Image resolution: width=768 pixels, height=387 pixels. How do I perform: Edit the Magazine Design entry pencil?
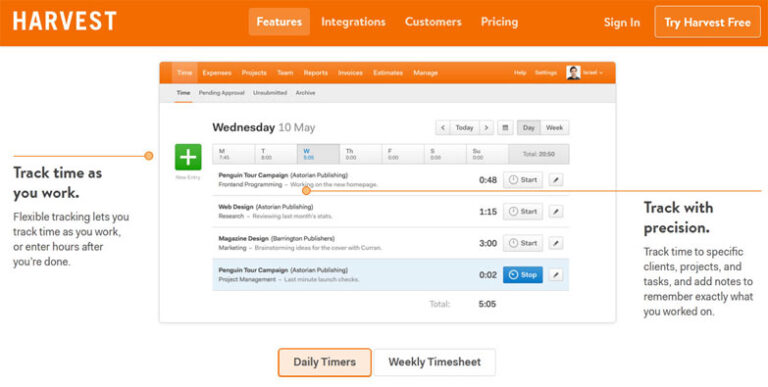(555, 243)
